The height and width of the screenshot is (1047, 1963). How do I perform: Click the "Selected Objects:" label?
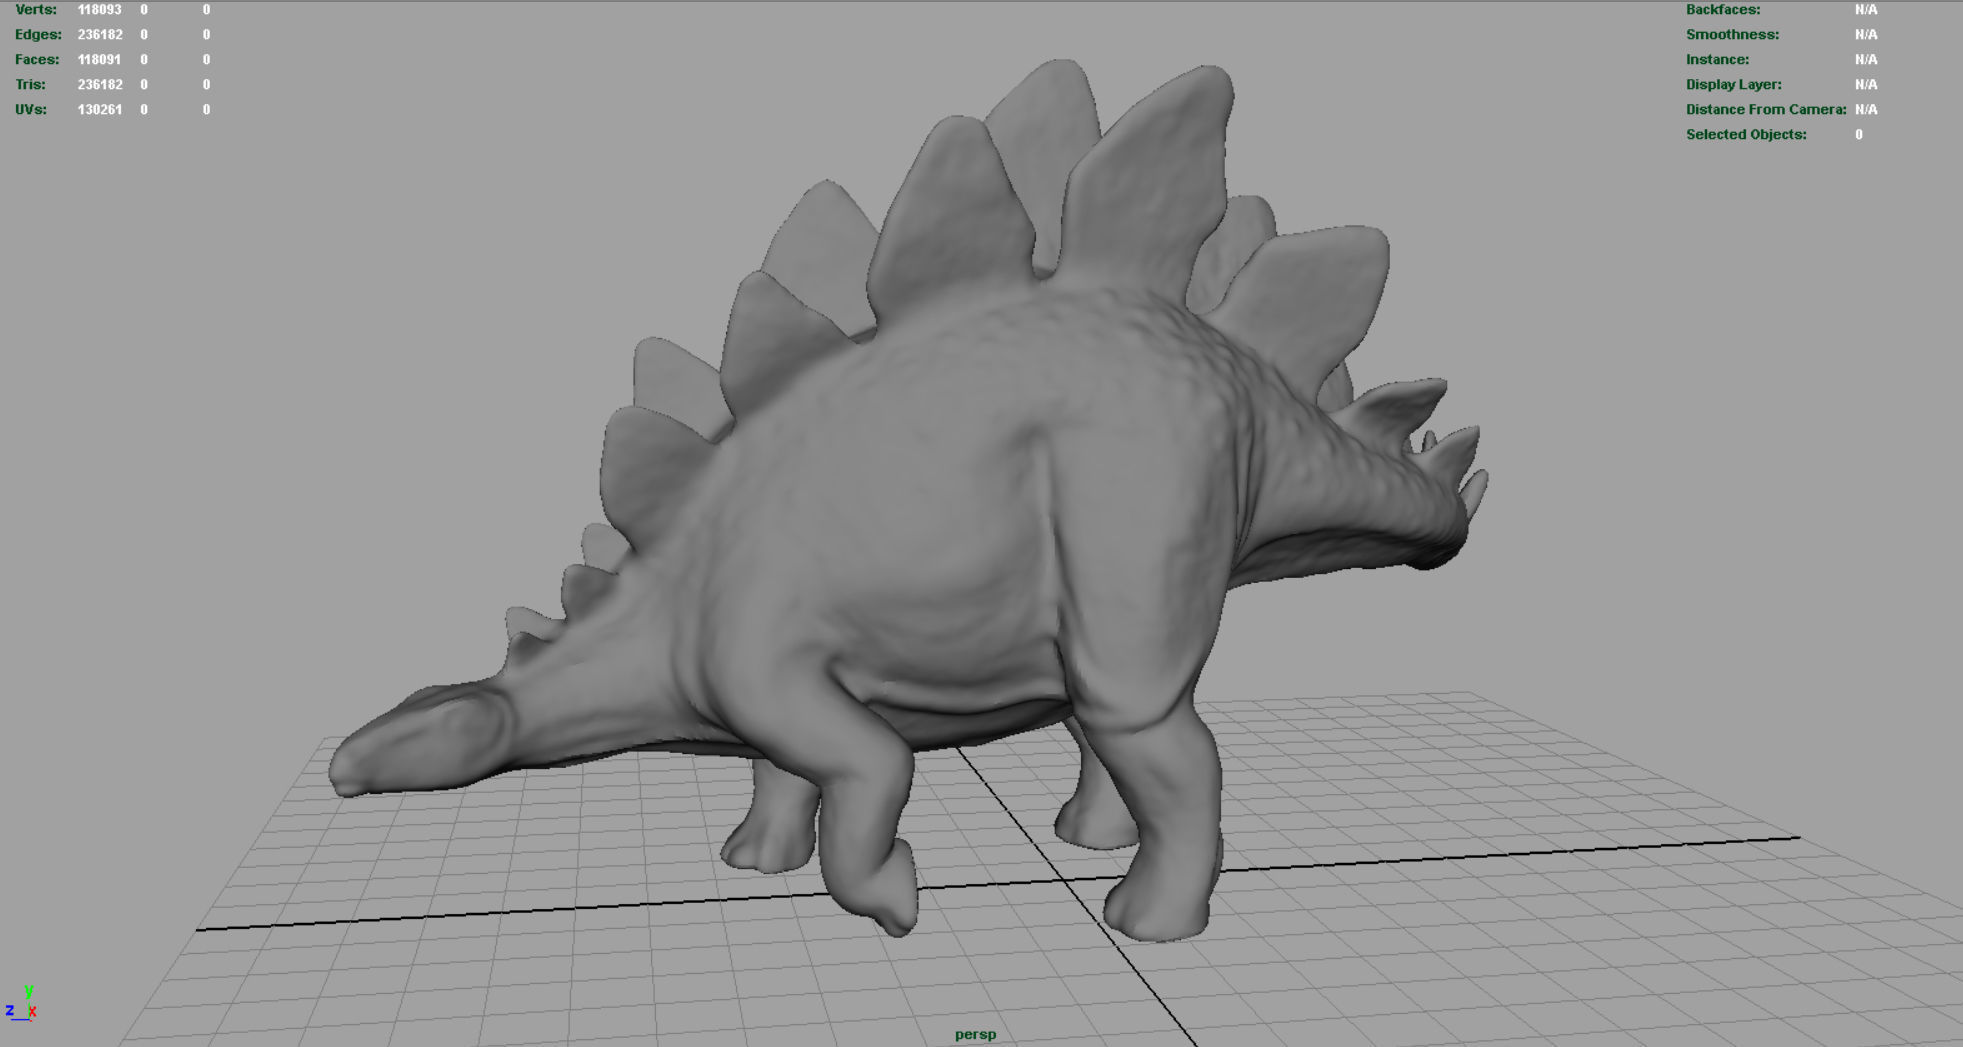point(1746,135)
